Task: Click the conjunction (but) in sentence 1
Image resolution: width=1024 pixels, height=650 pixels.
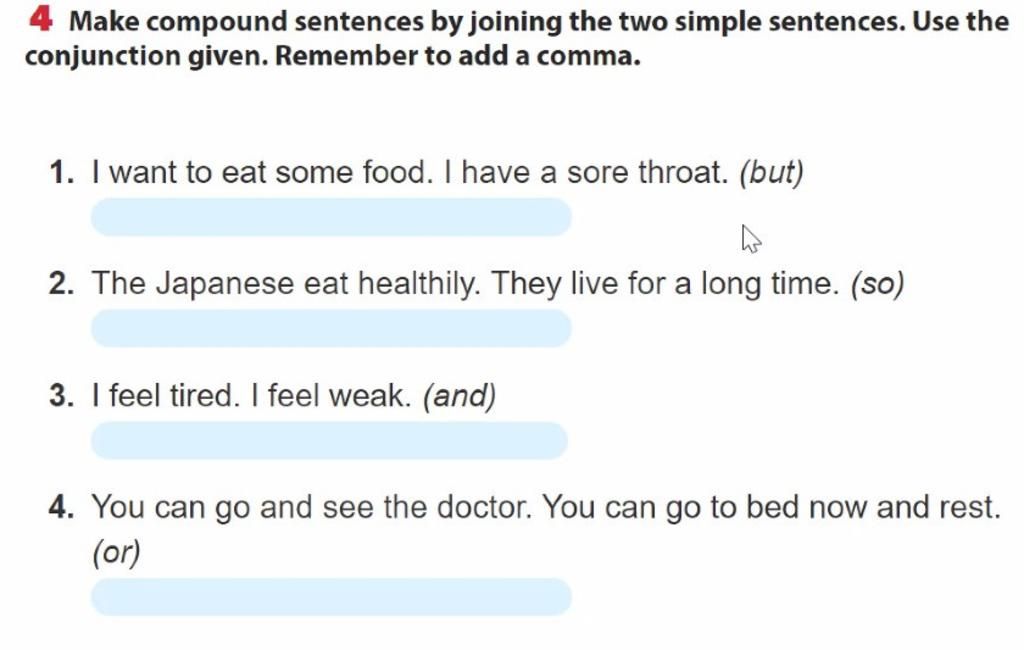Action: 771,172
